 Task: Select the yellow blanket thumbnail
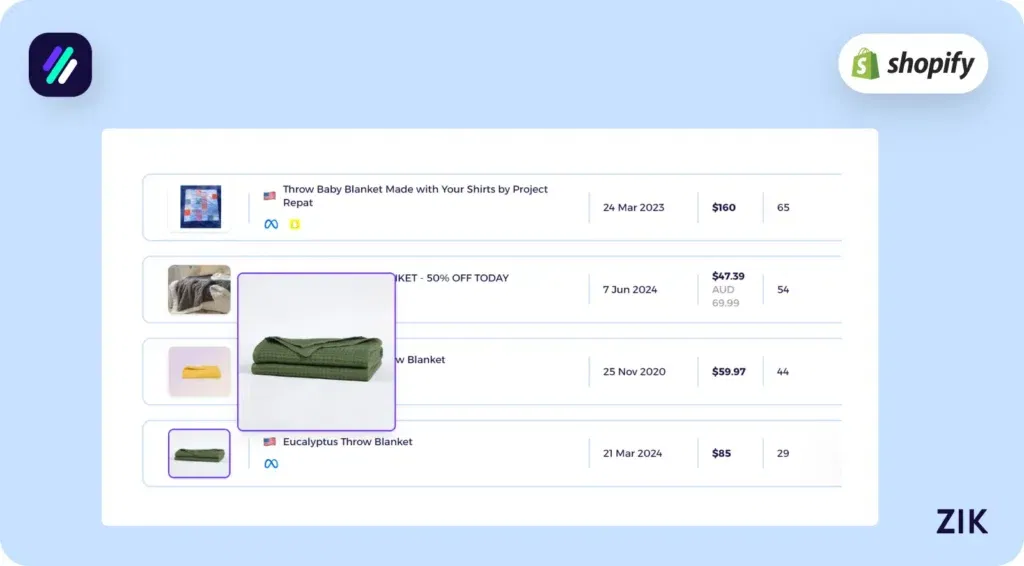coord(199,372)
